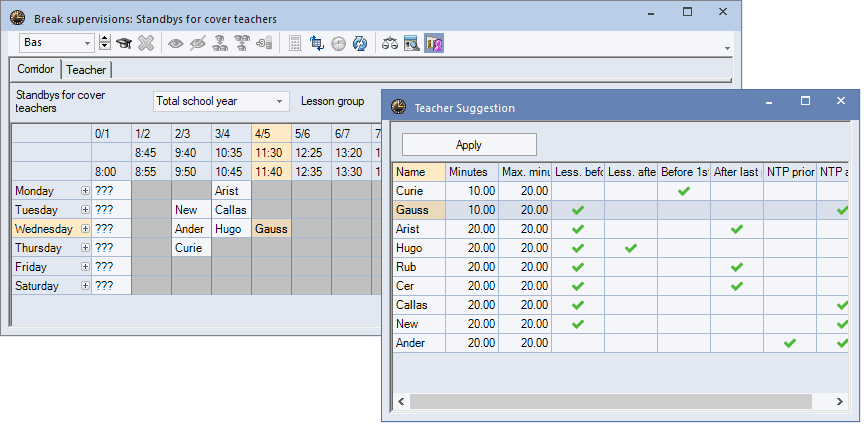Image resolution: width=864 pixels, height=428 pixels.
Task: Select Hugo cell on Wednesday
Action: [231, 229]
